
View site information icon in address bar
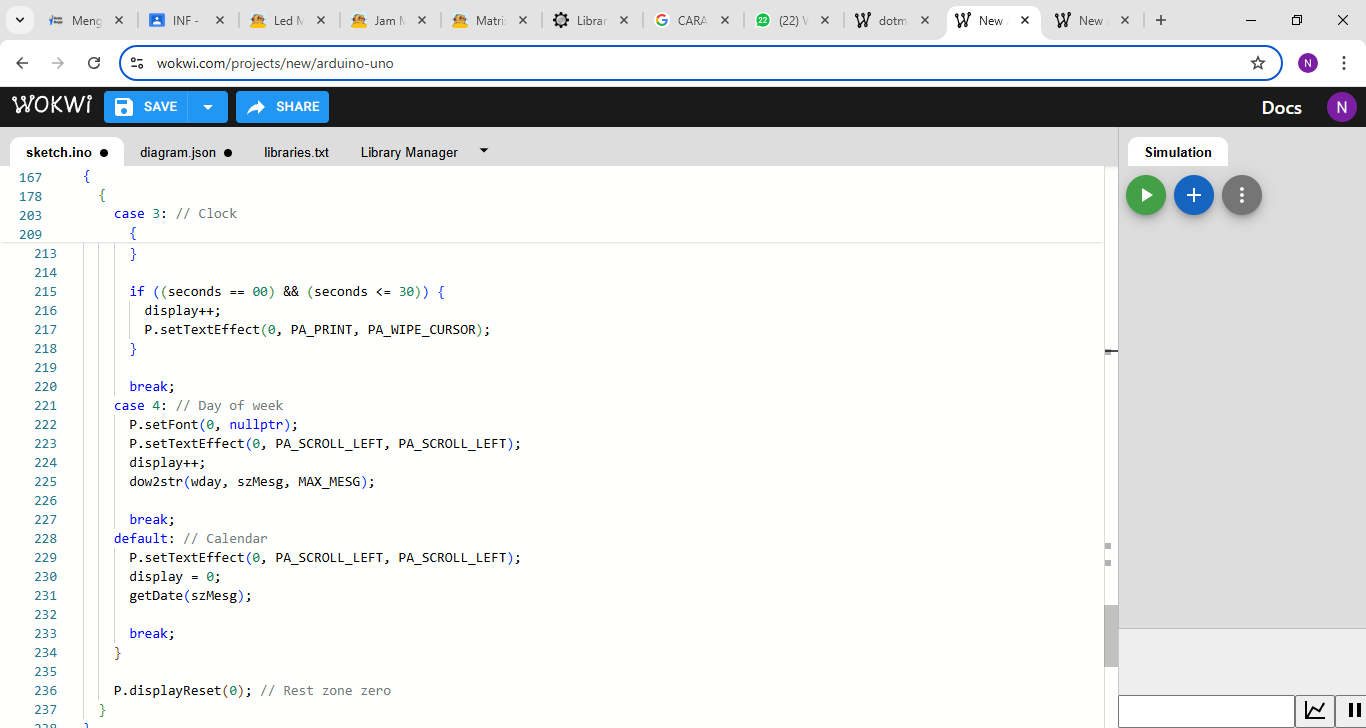pos(138,63)
